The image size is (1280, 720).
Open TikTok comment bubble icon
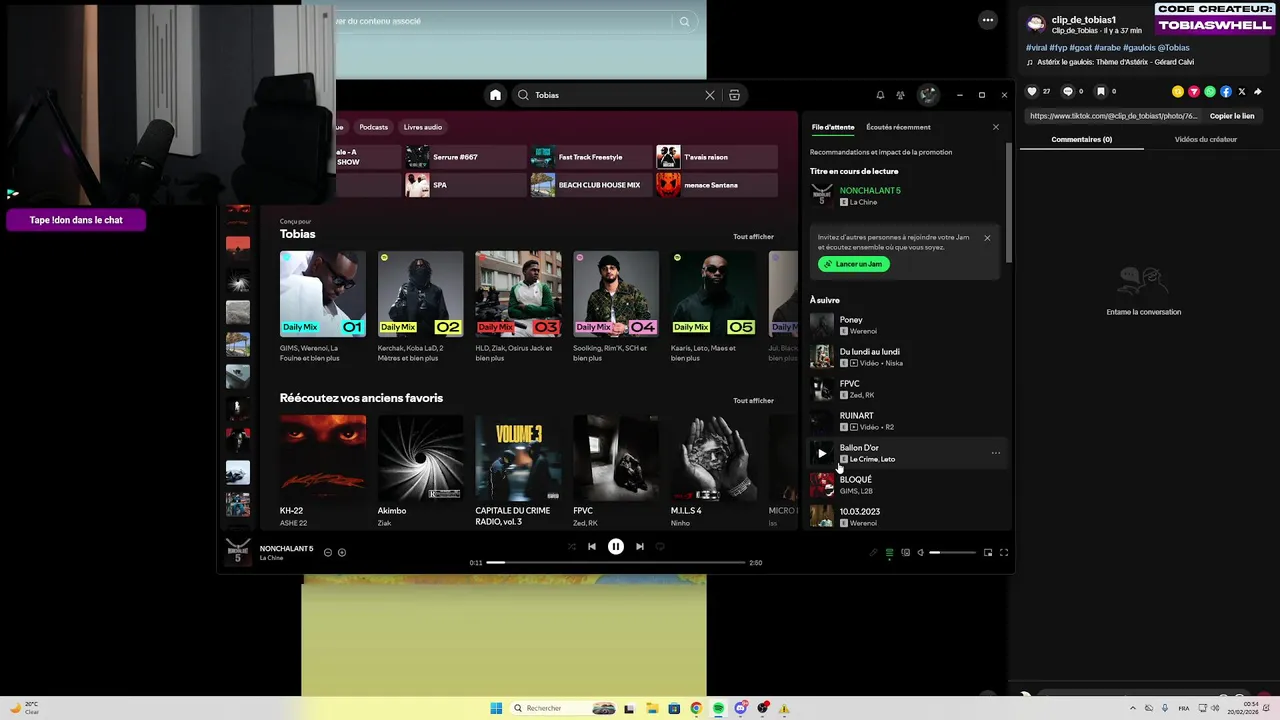pos(1067,91)
